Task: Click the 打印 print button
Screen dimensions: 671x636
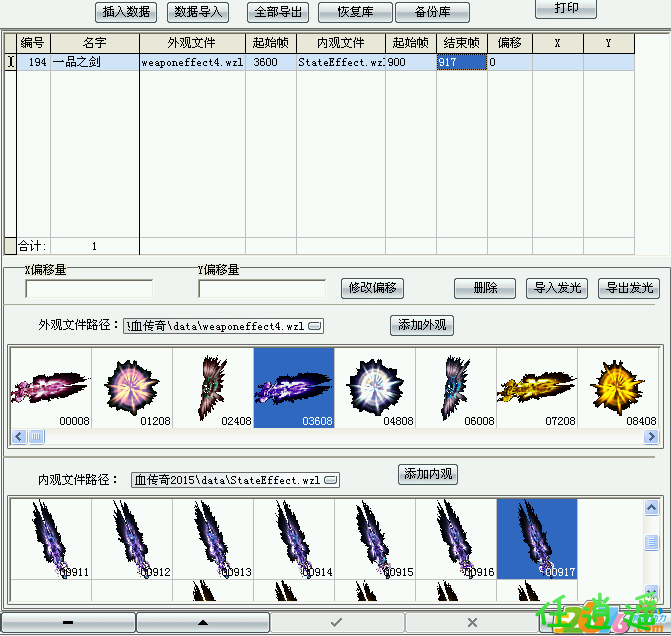Action: click(x=566, y=9)
